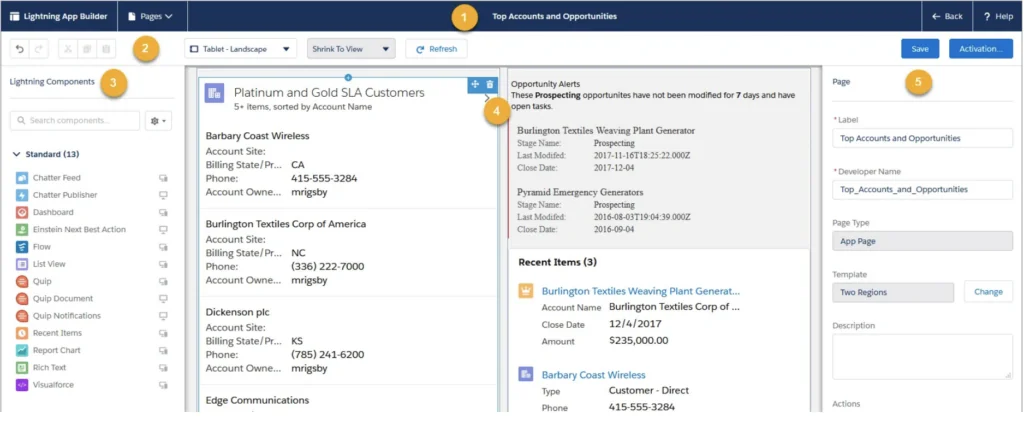Screen dimensions: 1024x424
Task: Click the Recent Items (3) heading
Action: [557, 262]
